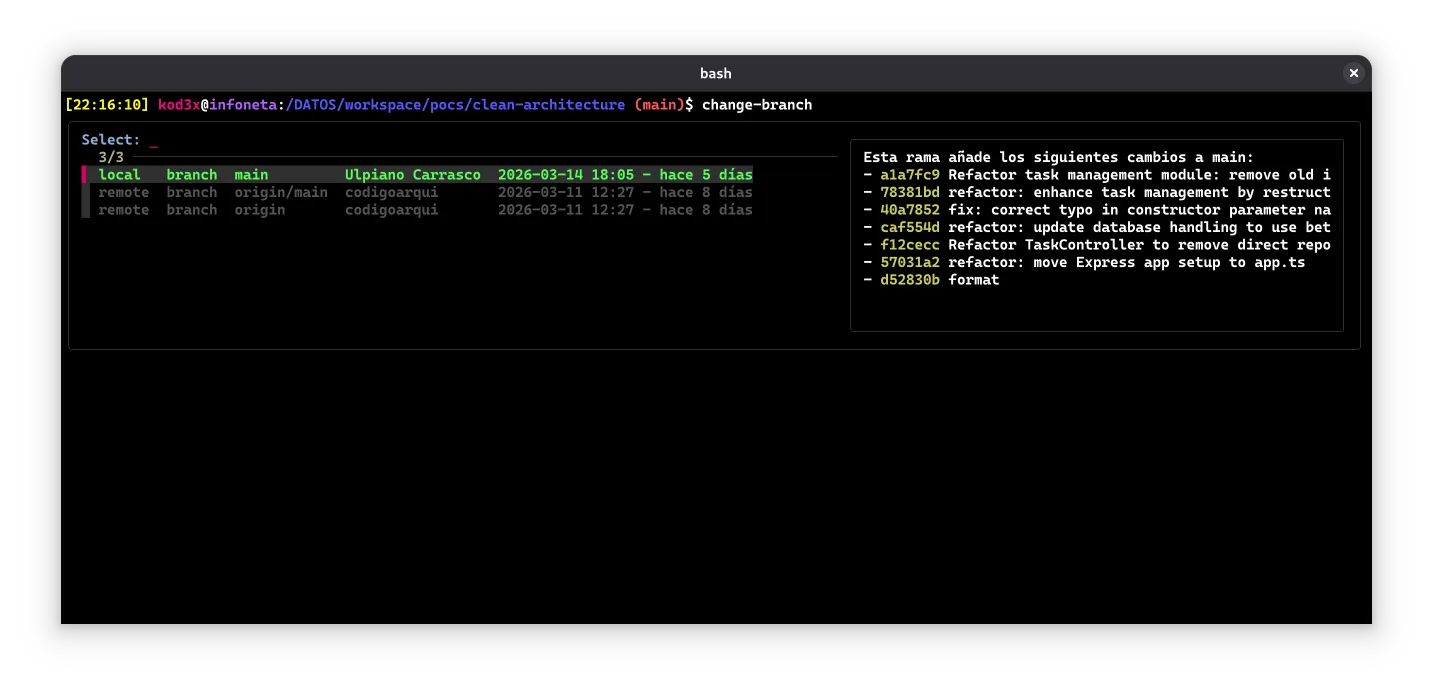Click commit hash 40a7852

point(910,210)
